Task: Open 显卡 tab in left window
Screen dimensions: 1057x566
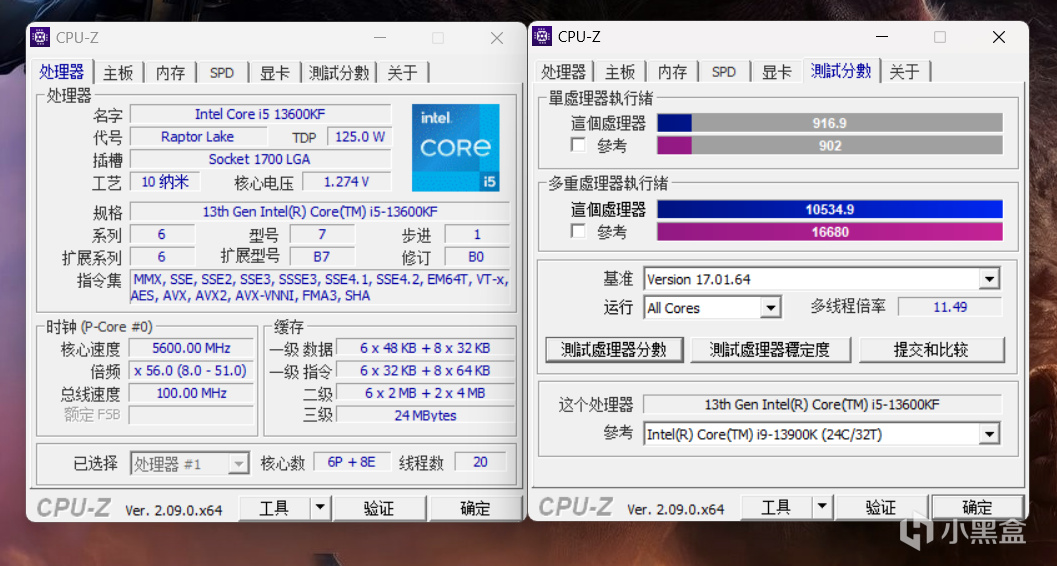Action: pyautogui.click(x=275, y=73)
